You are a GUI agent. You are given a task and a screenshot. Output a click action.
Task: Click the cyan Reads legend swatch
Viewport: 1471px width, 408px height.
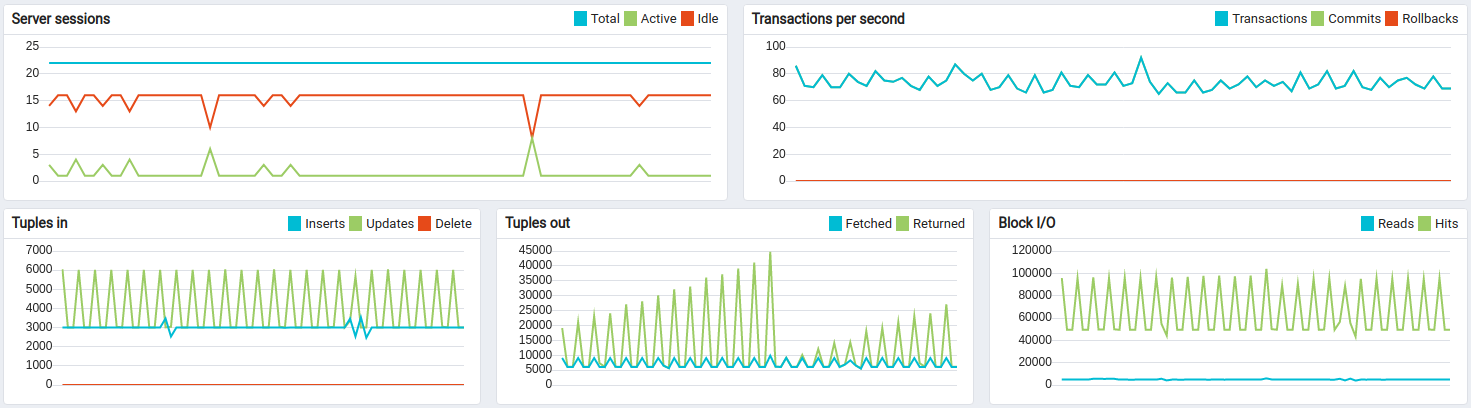click(x=1368, y=223)
